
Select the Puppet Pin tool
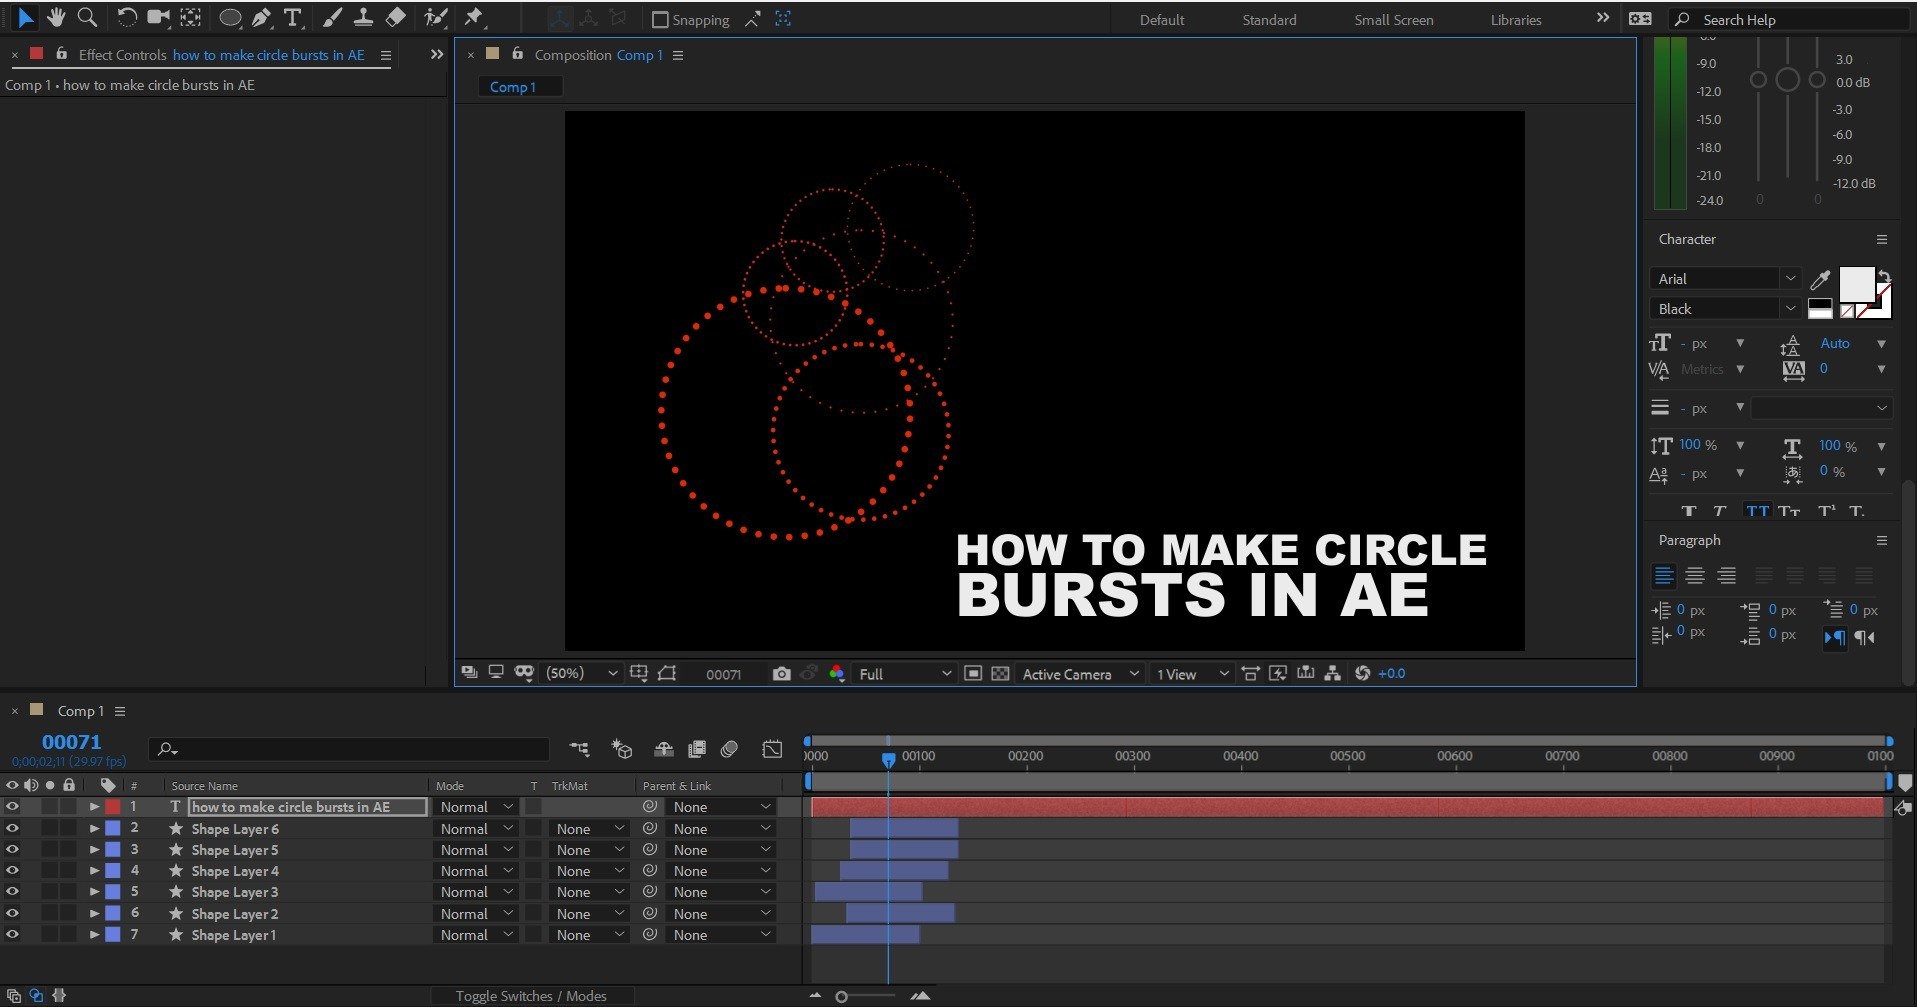pyautogui.click(x=474, y=17)
